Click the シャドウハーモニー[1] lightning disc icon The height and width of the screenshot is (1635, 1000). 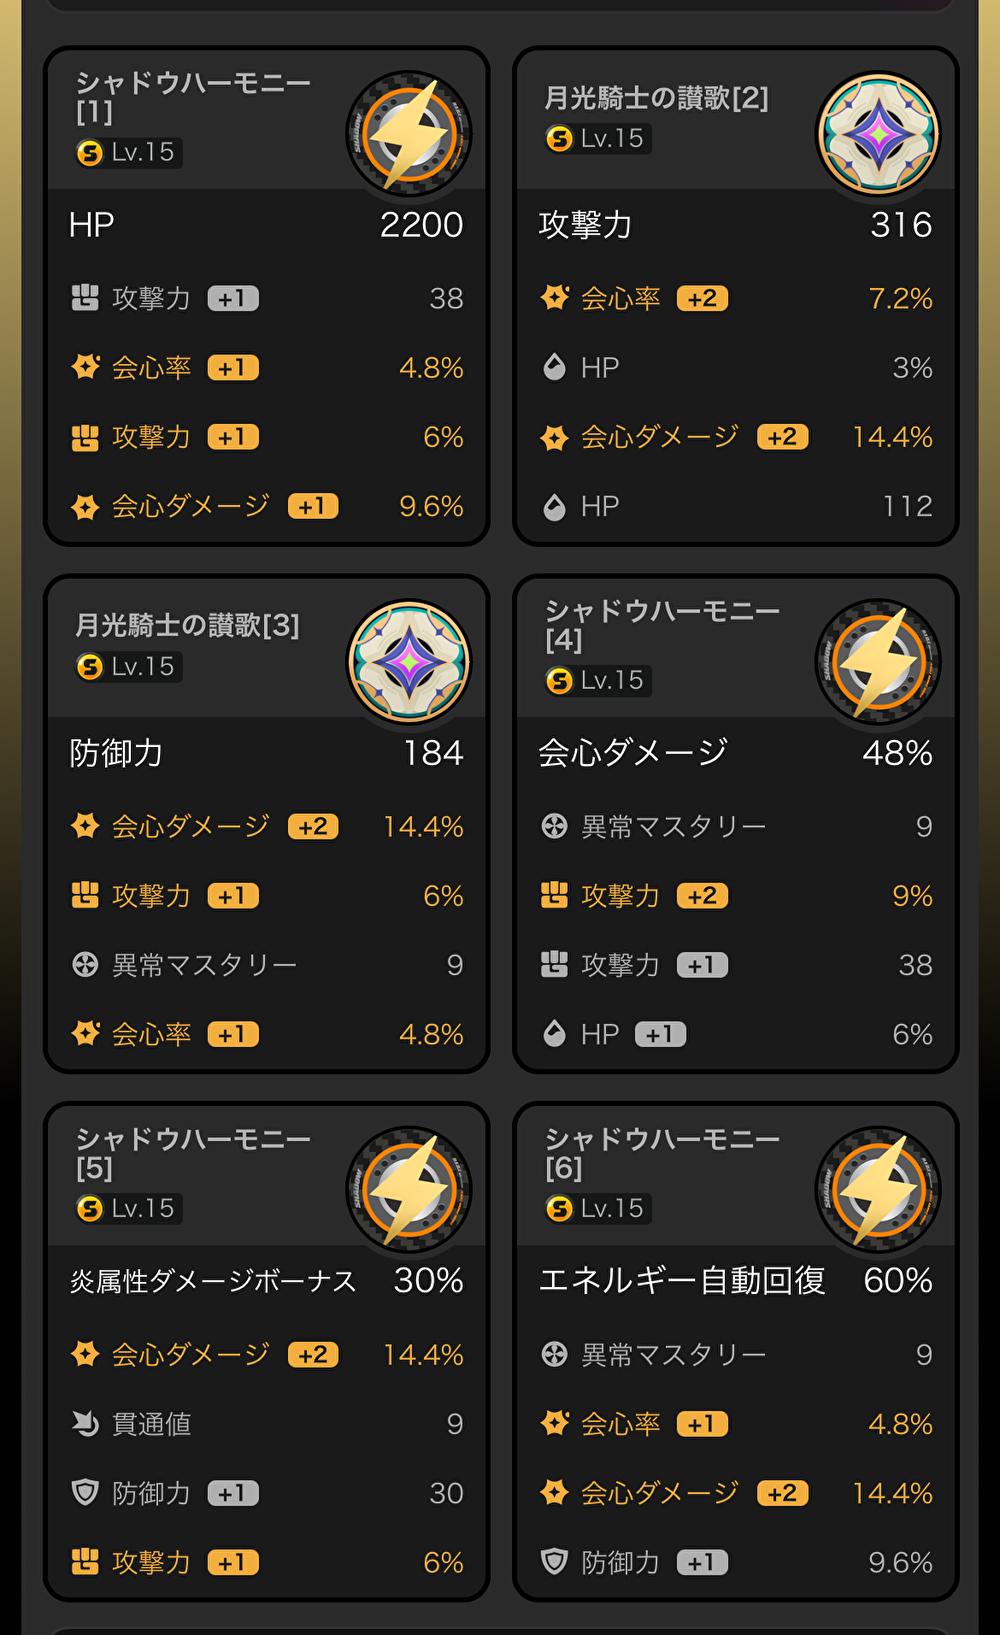408,132
